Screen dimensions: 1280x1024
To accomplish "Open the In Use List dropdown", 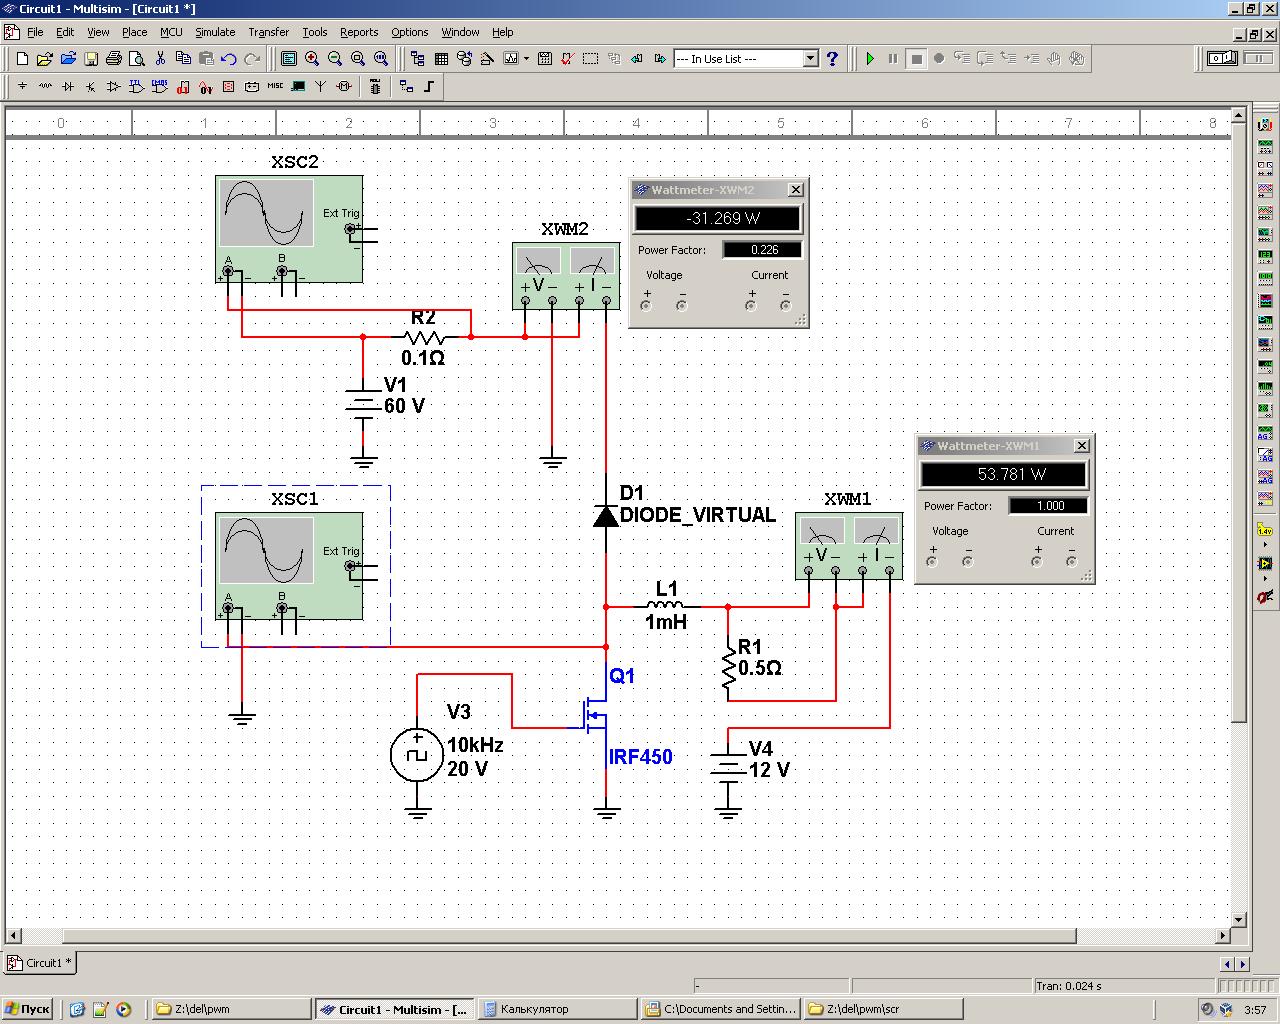I will click(x=811, y=59).
